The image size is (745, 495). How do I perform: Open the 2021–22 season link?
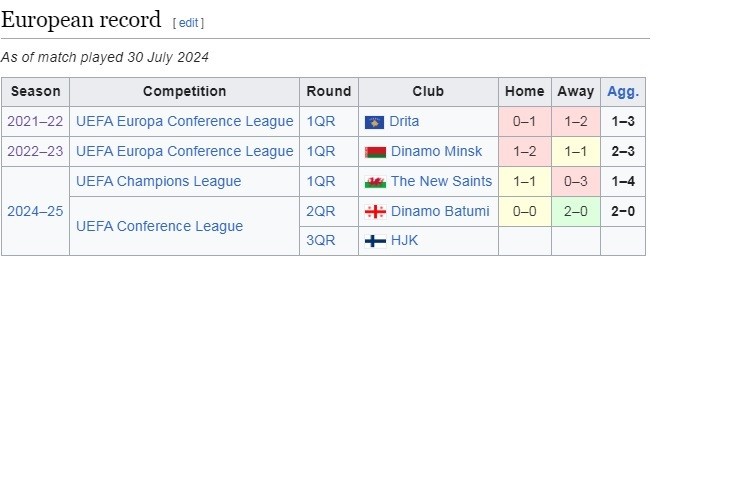(x=35, y=121)
